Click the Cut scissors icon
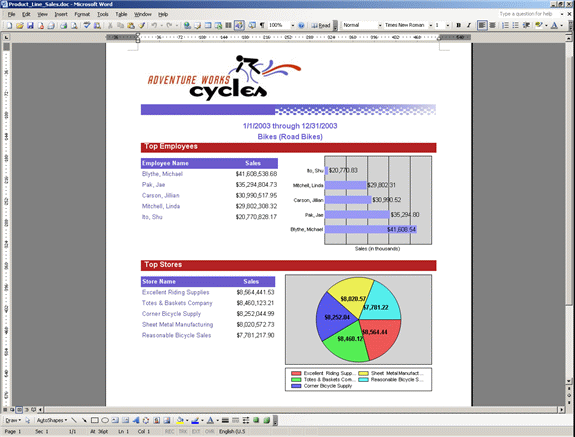Viewport: 575px width, 437px height. pyautogui.click(x=110, y=25)
